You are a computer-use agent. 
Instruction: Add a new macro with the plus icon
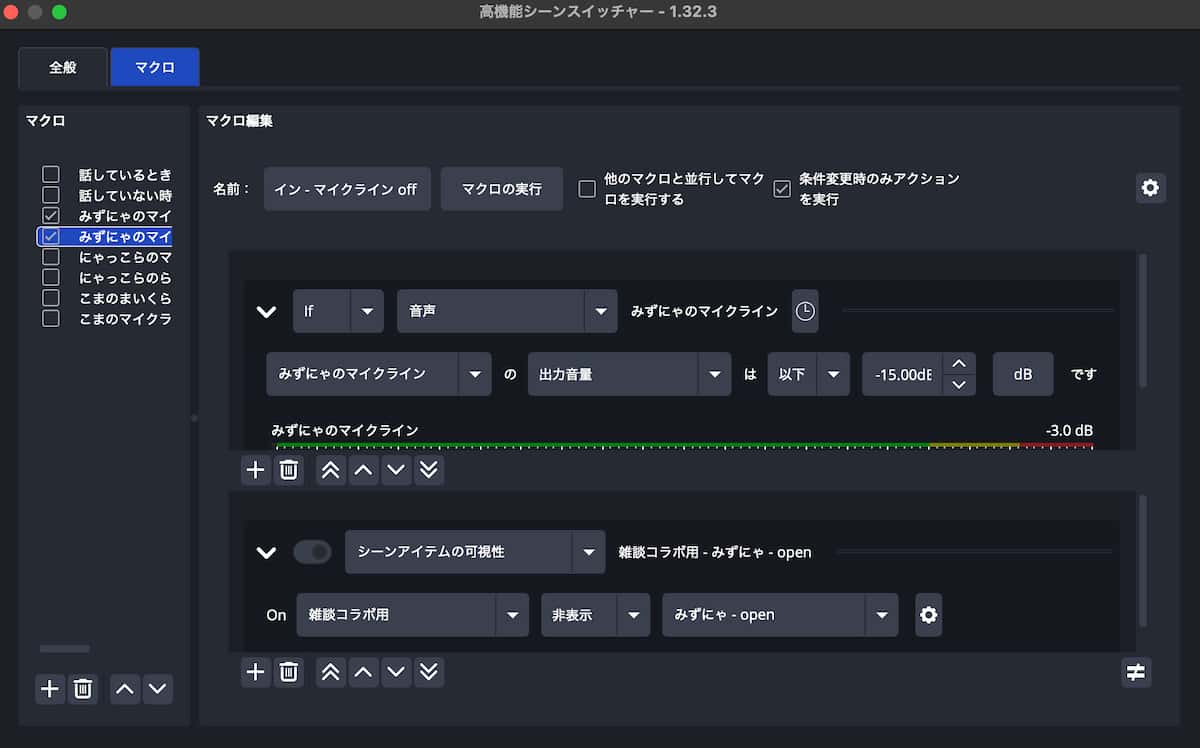click(49, 688)
